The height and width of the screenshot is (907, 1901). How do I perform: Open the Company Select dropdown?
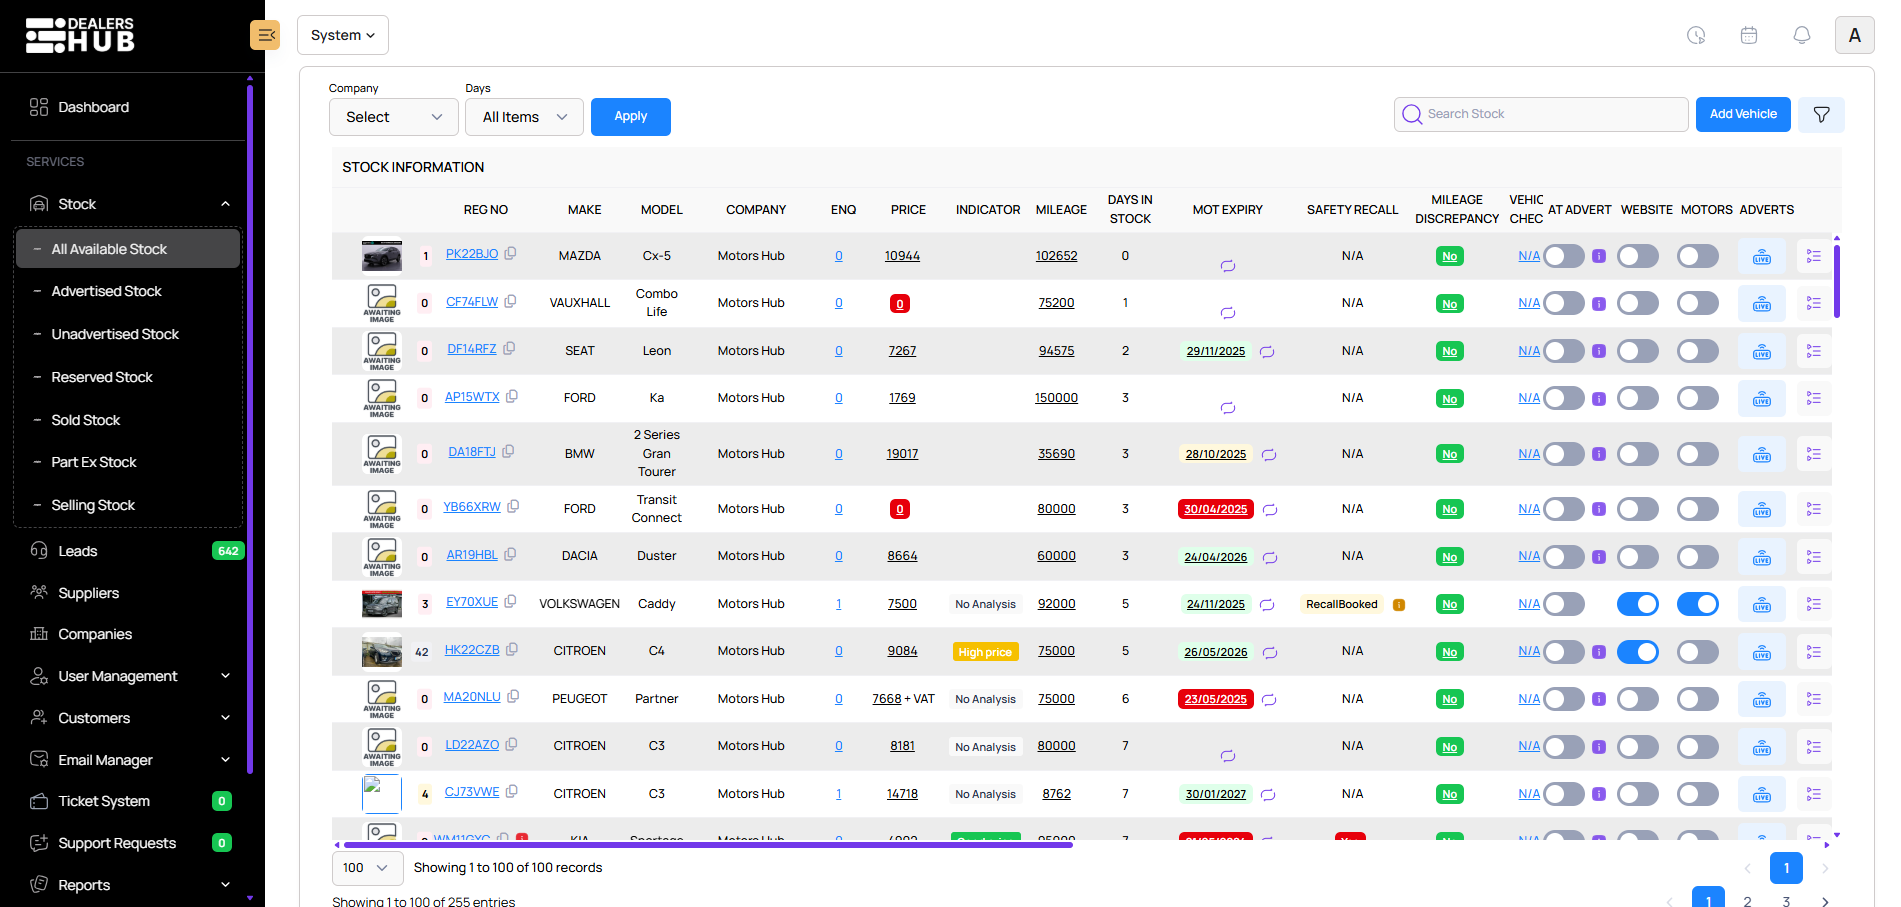[393, 117]
